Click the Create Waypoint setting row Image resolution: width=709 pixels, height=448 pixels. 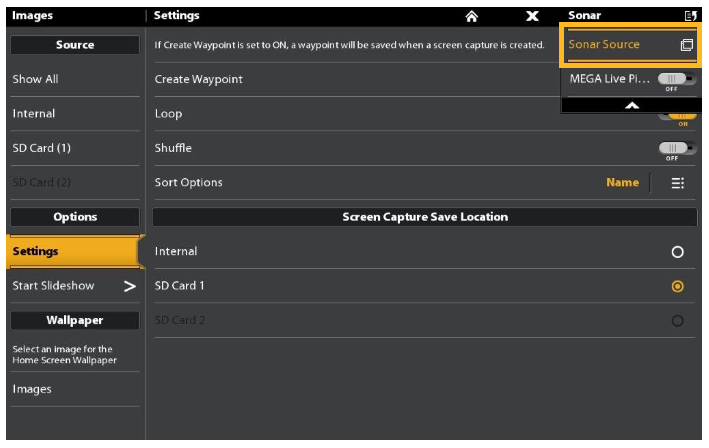350,78
